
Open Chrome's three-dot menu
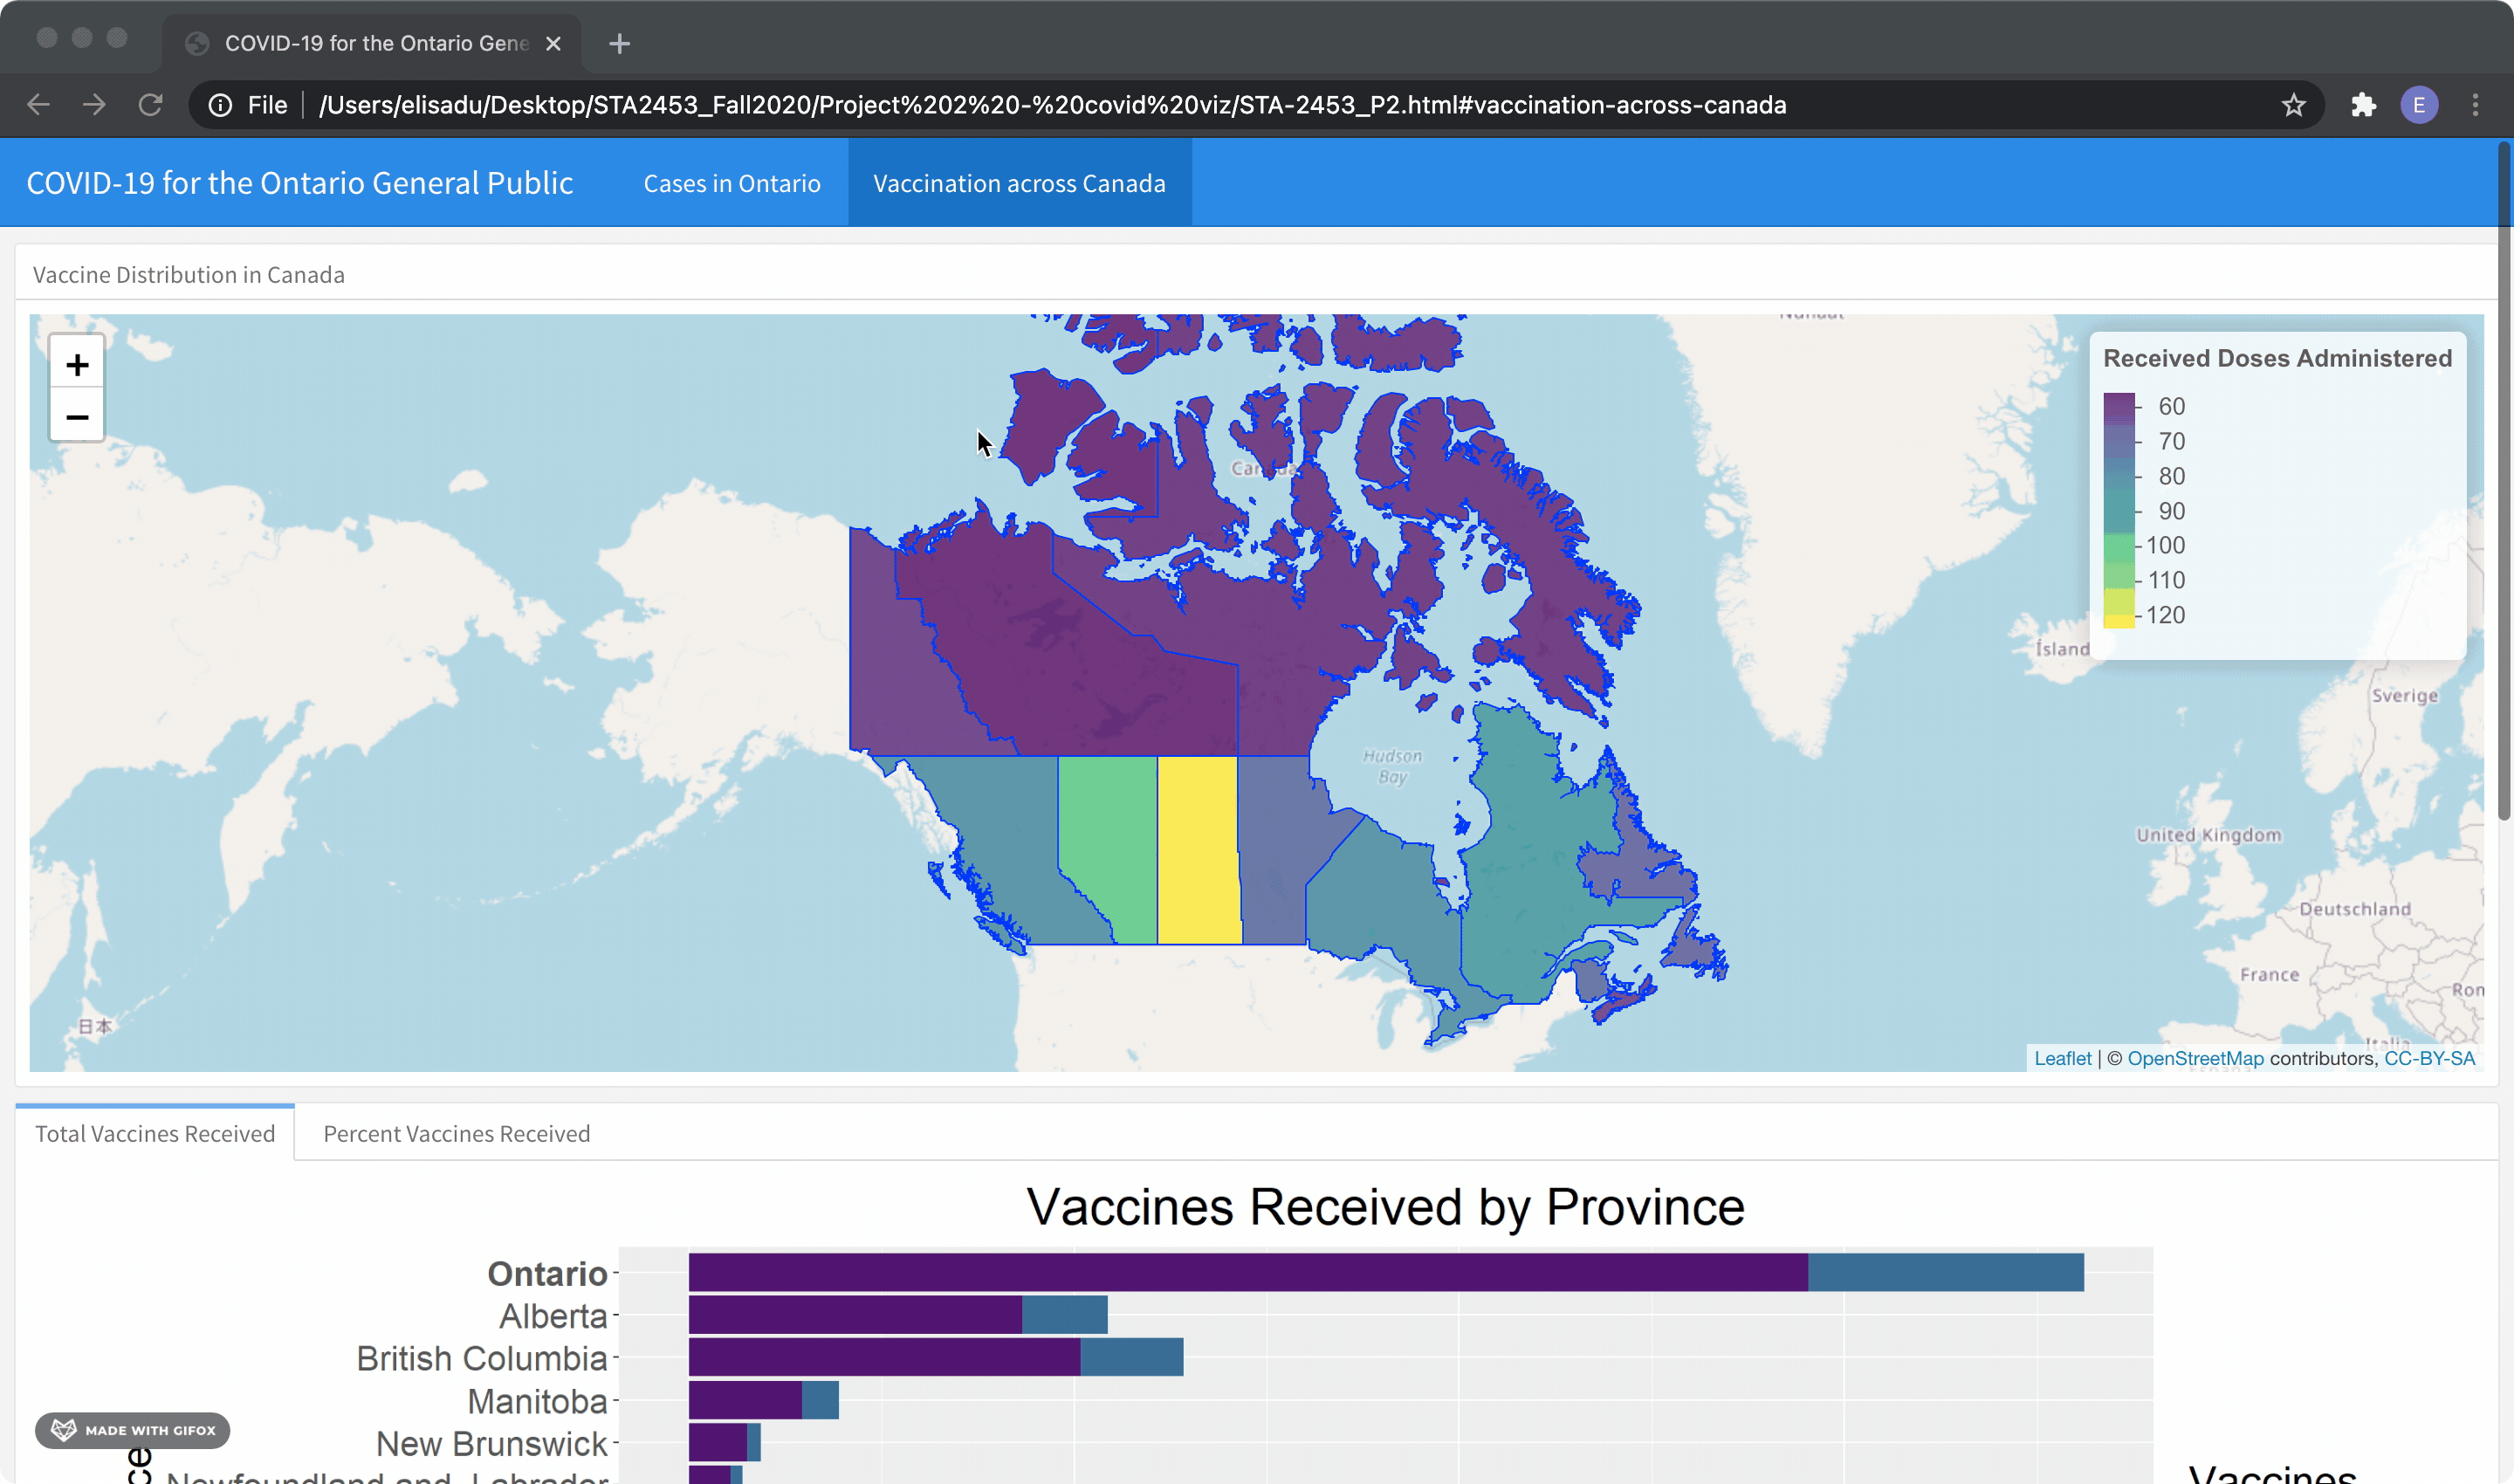[2475, 105]
